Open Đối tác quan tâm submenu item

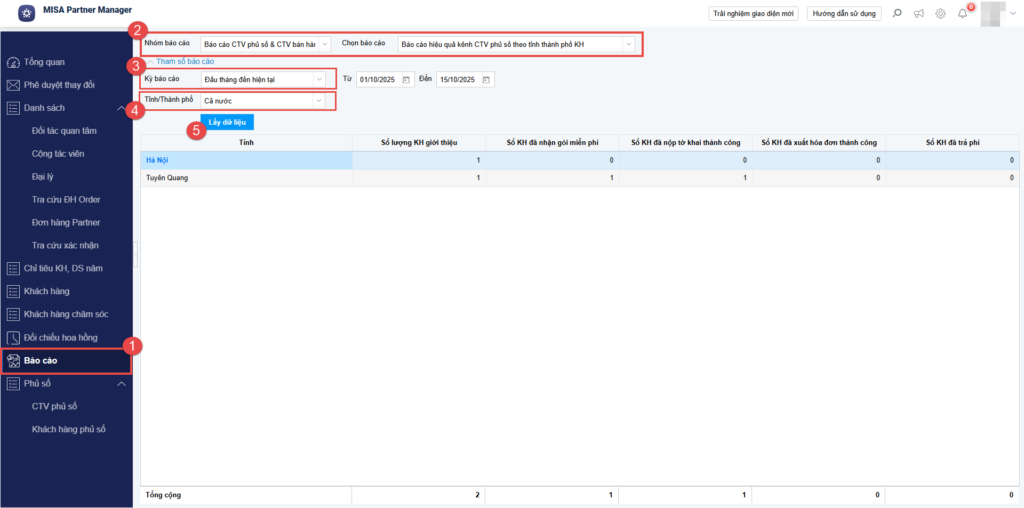coord(64,131)
